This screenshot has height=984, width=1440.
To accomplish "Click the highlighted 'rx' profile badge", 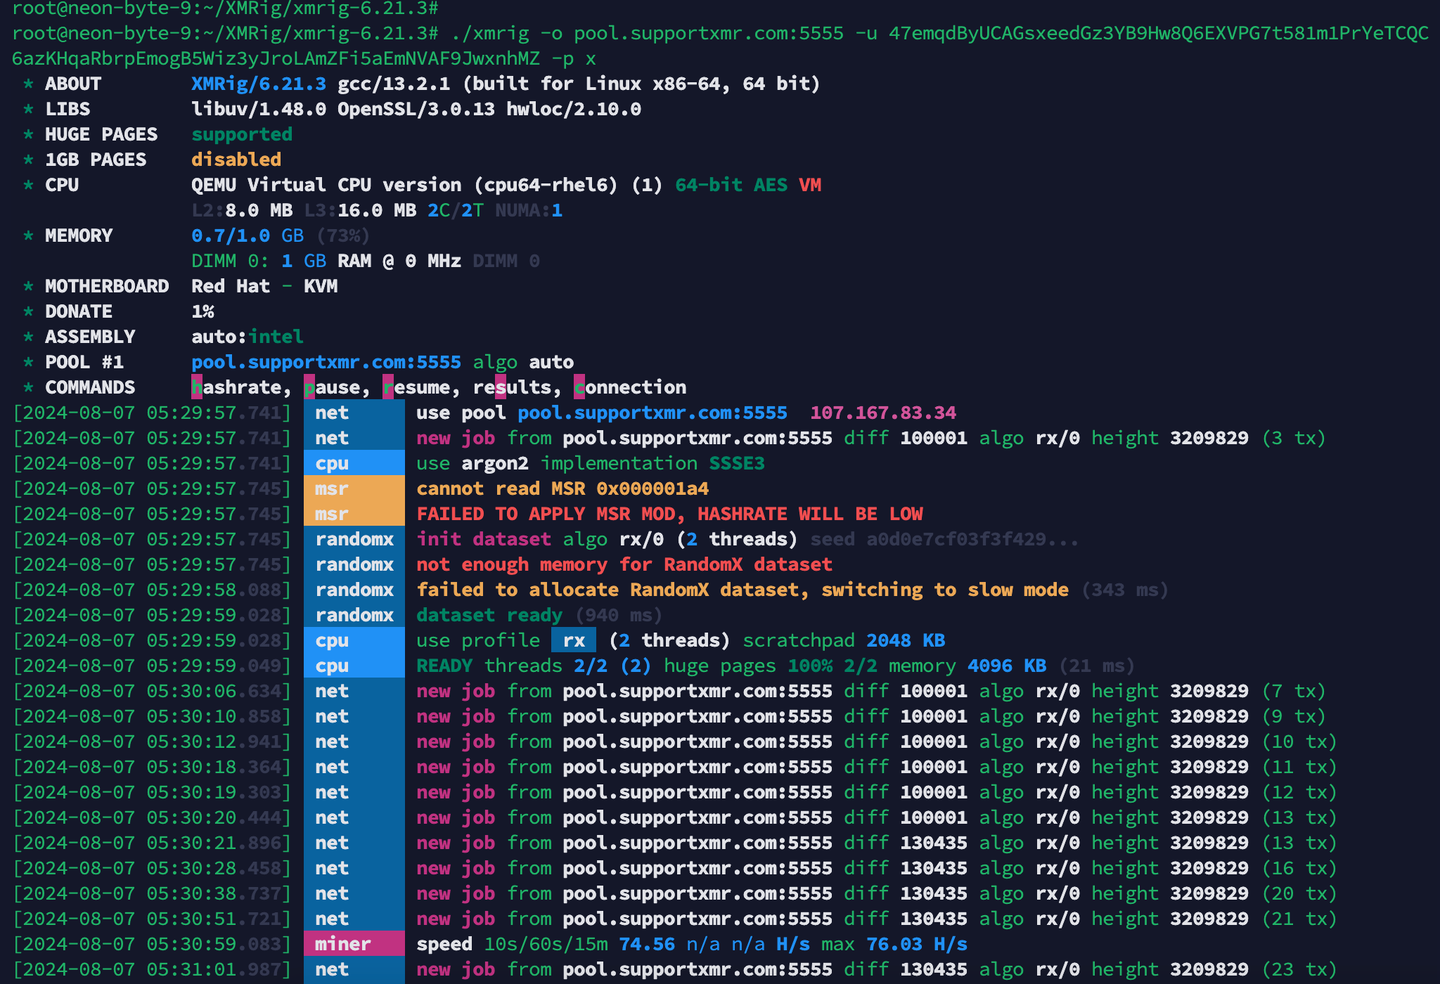I will 573,640.
